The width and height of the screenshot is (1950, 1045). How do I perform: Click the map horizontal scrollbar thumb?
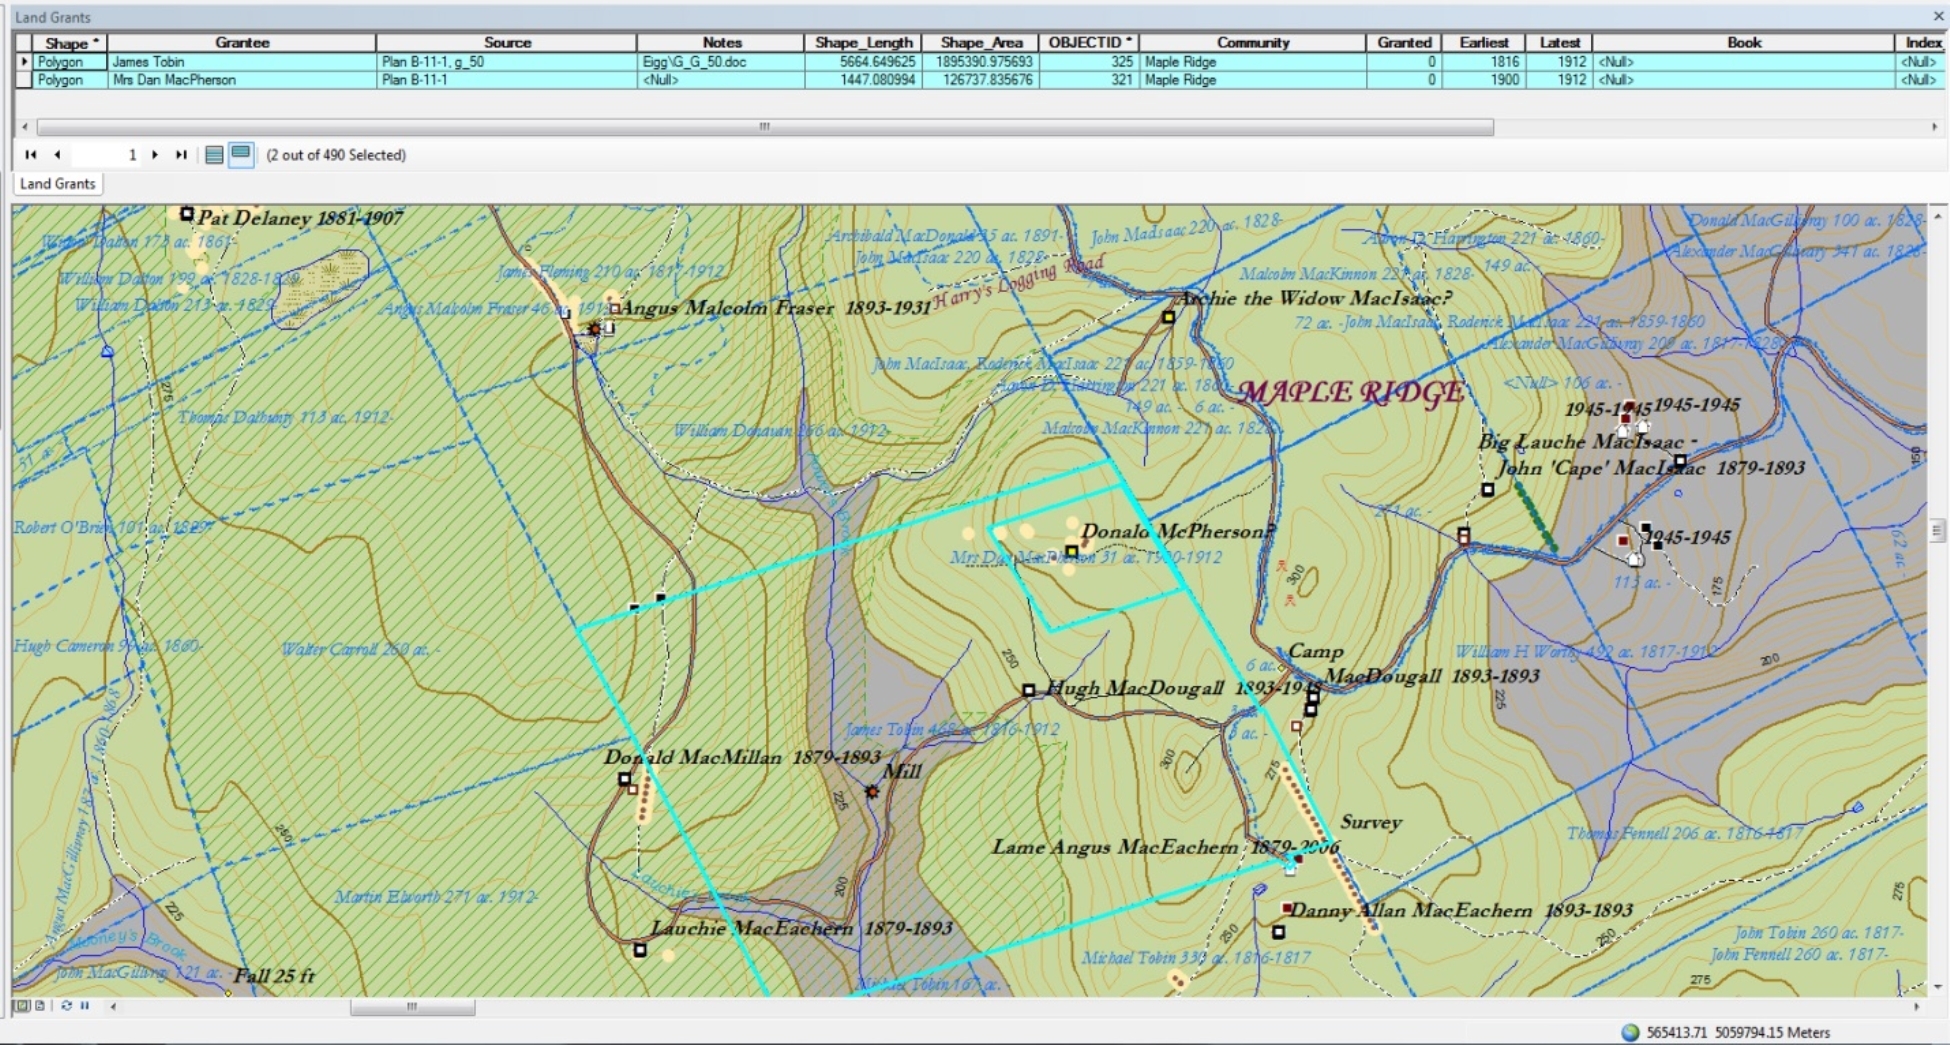[412, 1007]
